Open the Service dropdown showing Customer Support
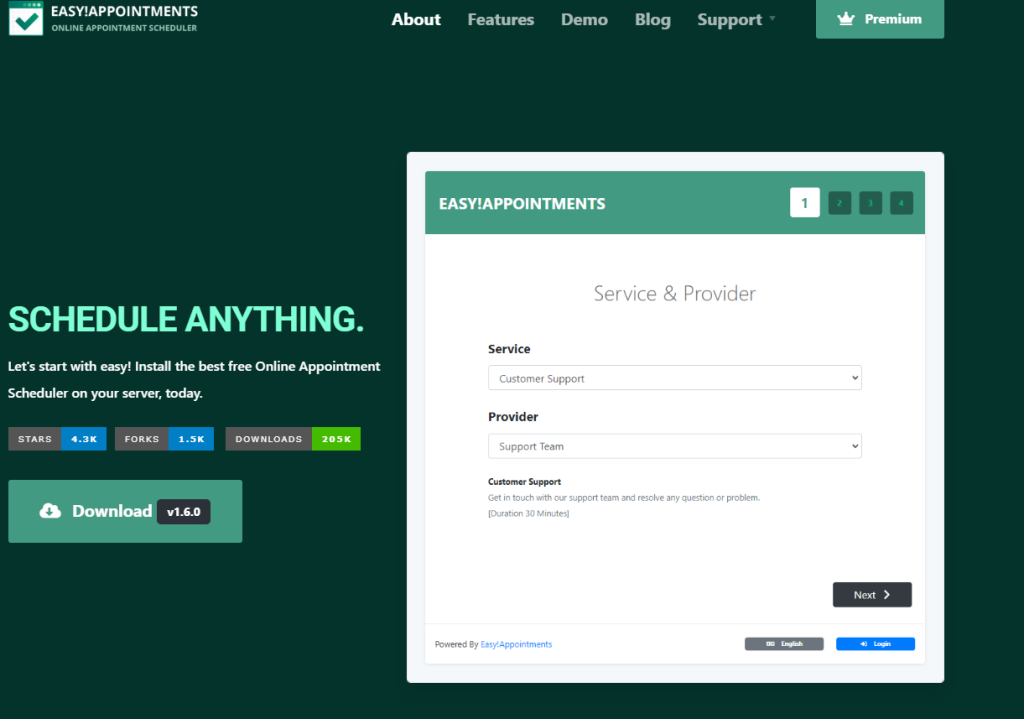 675,378
